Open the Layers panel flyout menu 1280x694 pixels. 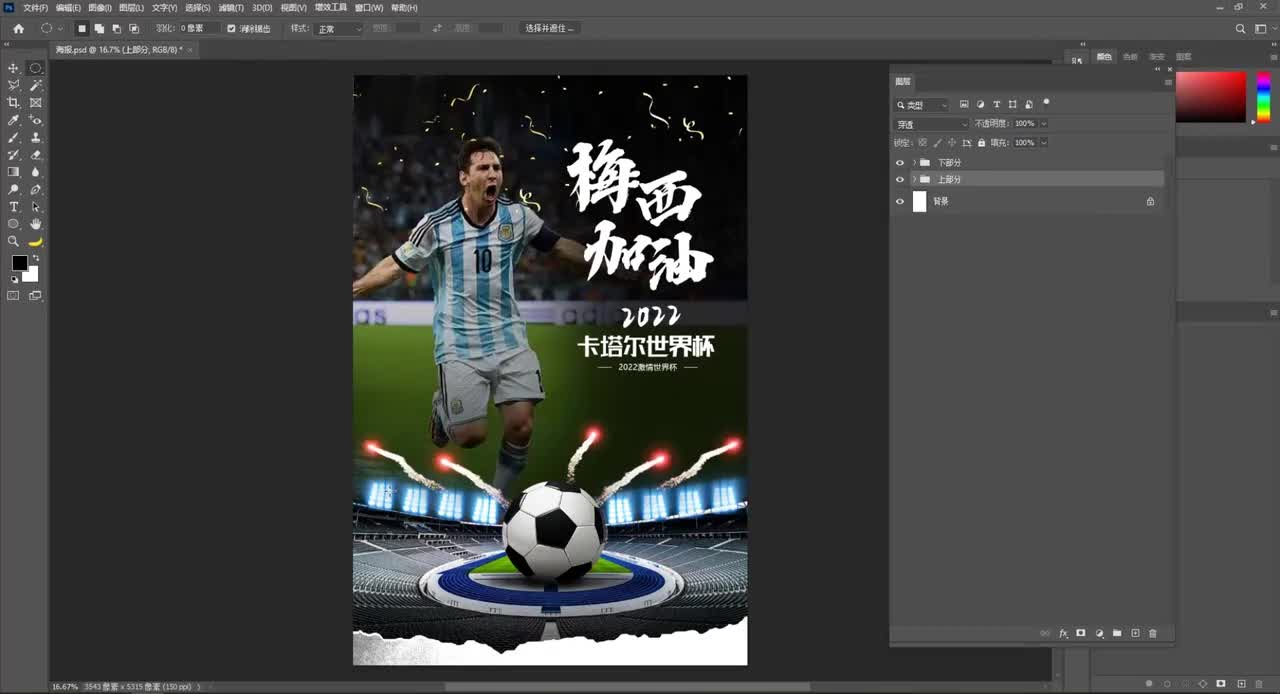tap(1167, 82)
